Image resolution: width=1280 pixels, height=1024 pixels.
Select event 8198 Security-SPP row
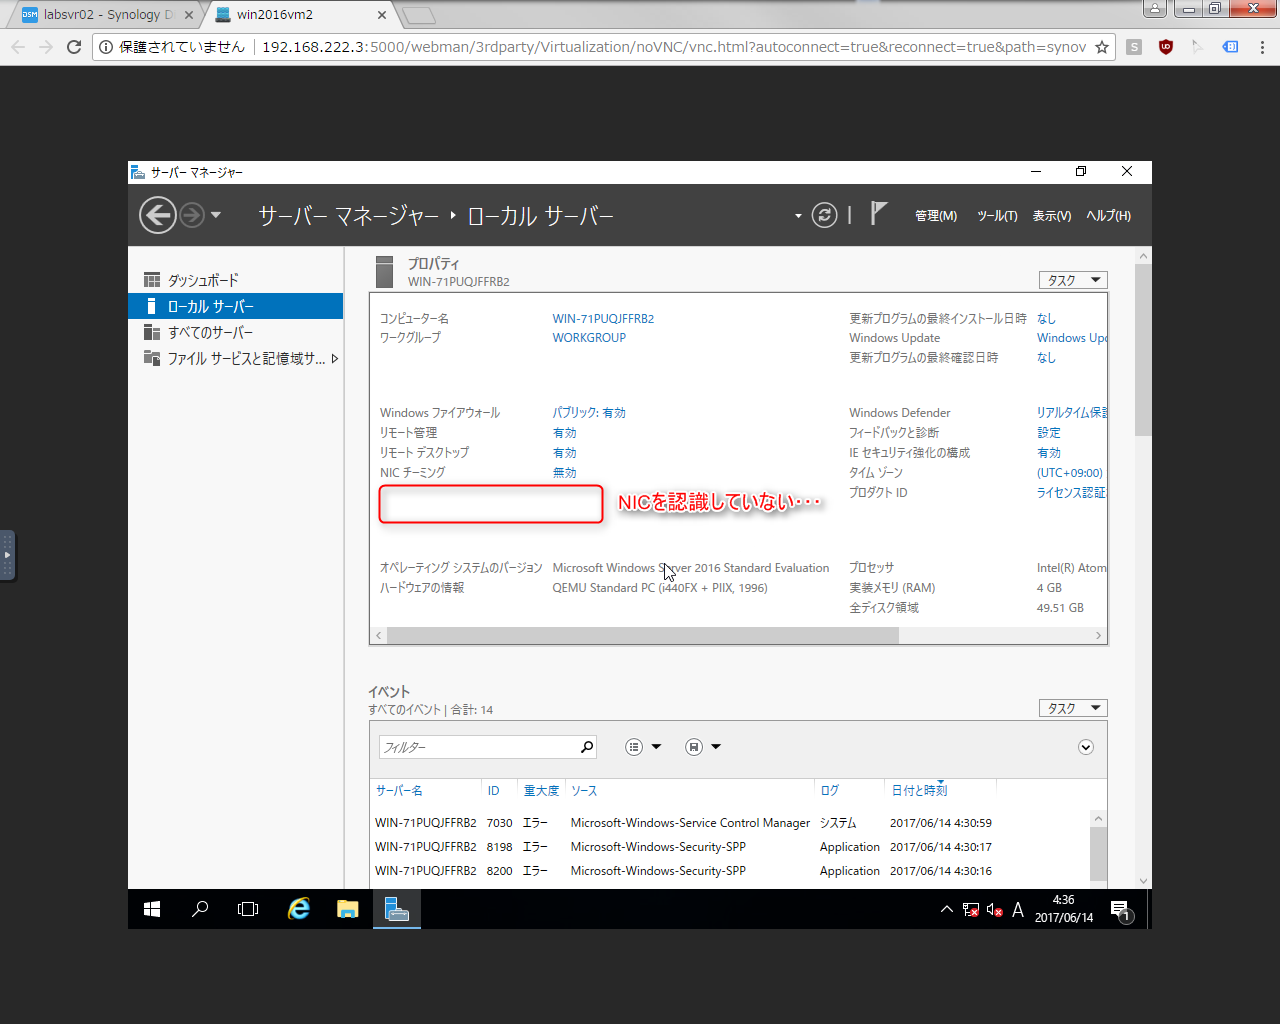pos(730,847)
